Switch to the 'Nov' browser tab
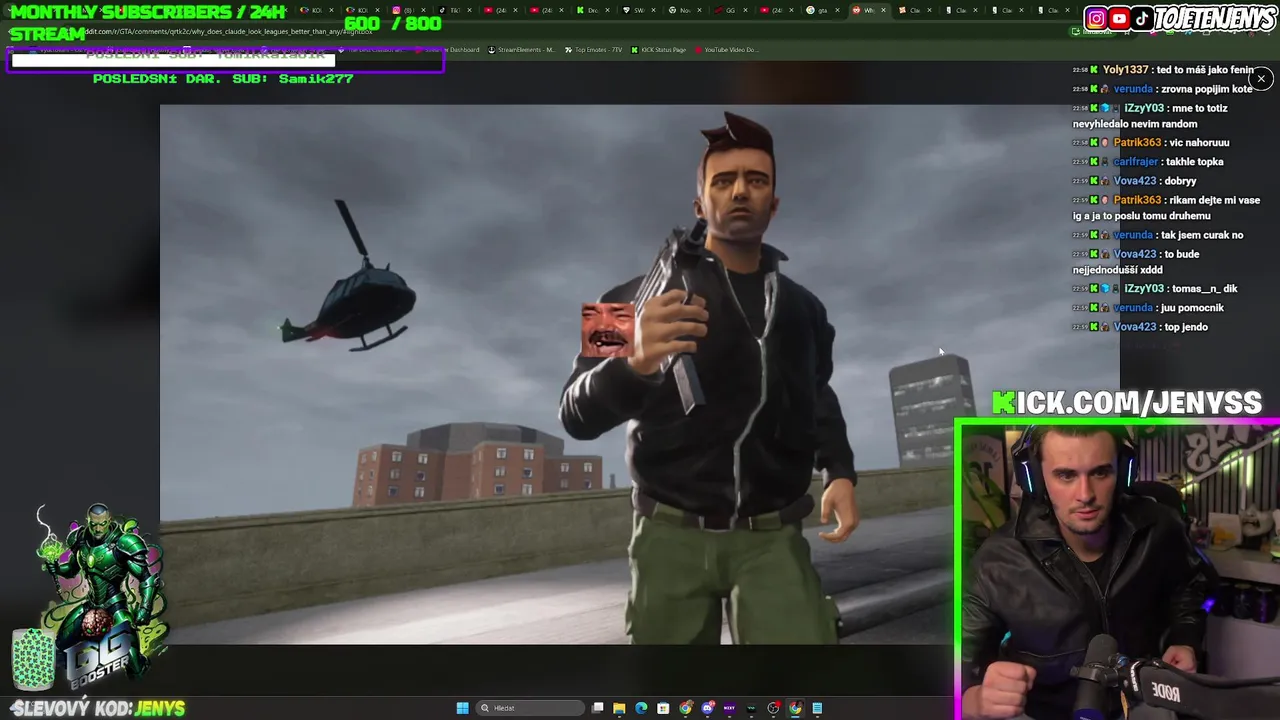Screen dimensions: 1280x720 (683, 10)
